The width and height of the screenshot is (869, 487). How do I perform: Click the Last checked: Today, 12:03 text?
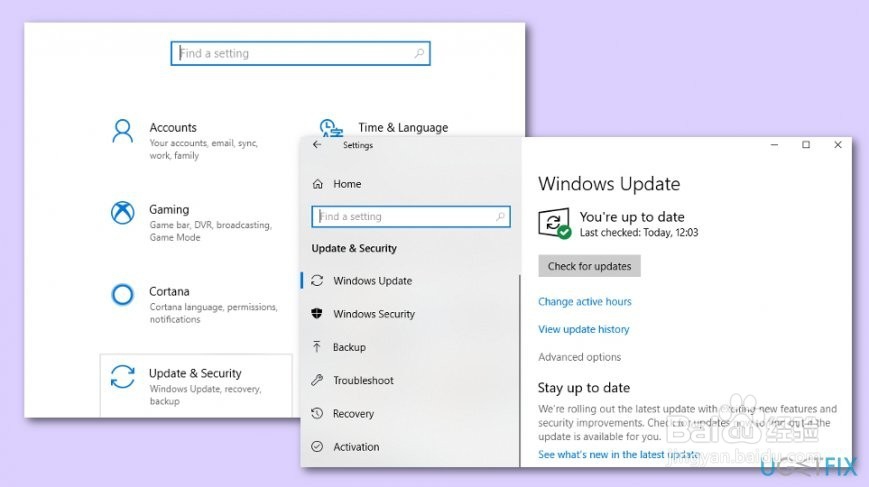pos(639,233)
